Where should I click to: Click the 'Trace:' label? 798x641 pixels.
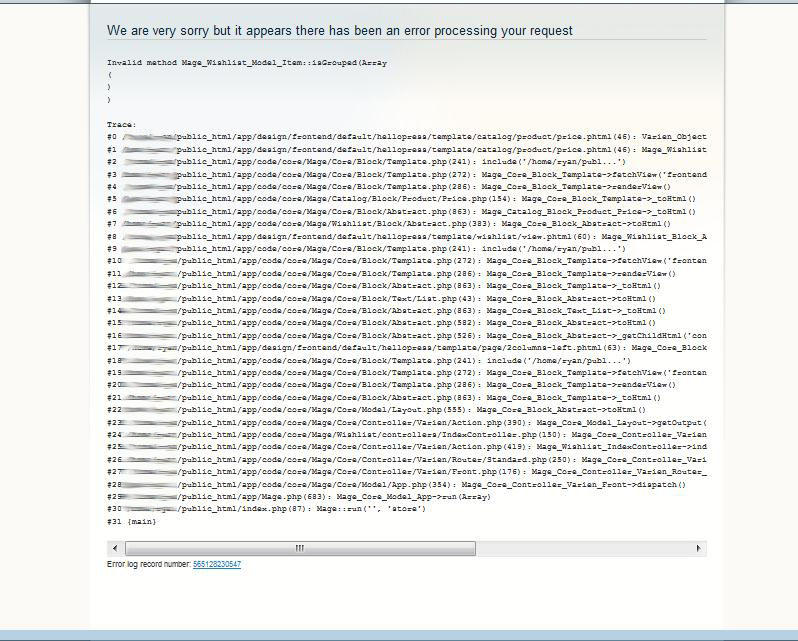pyautogui.click(x=122, y=125)
